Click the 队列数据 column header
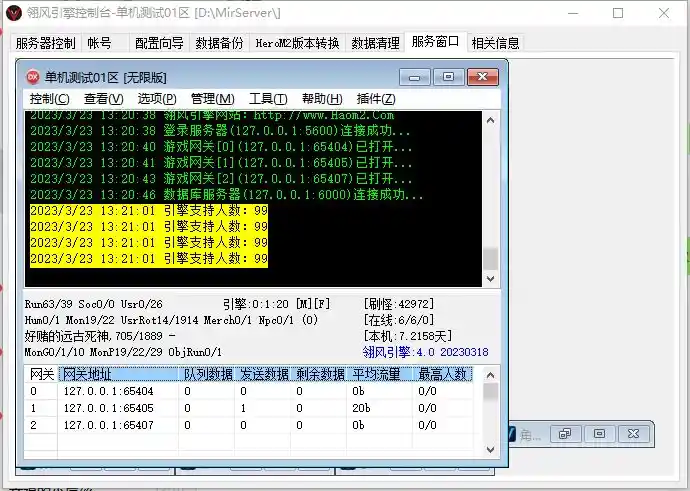 207,374
